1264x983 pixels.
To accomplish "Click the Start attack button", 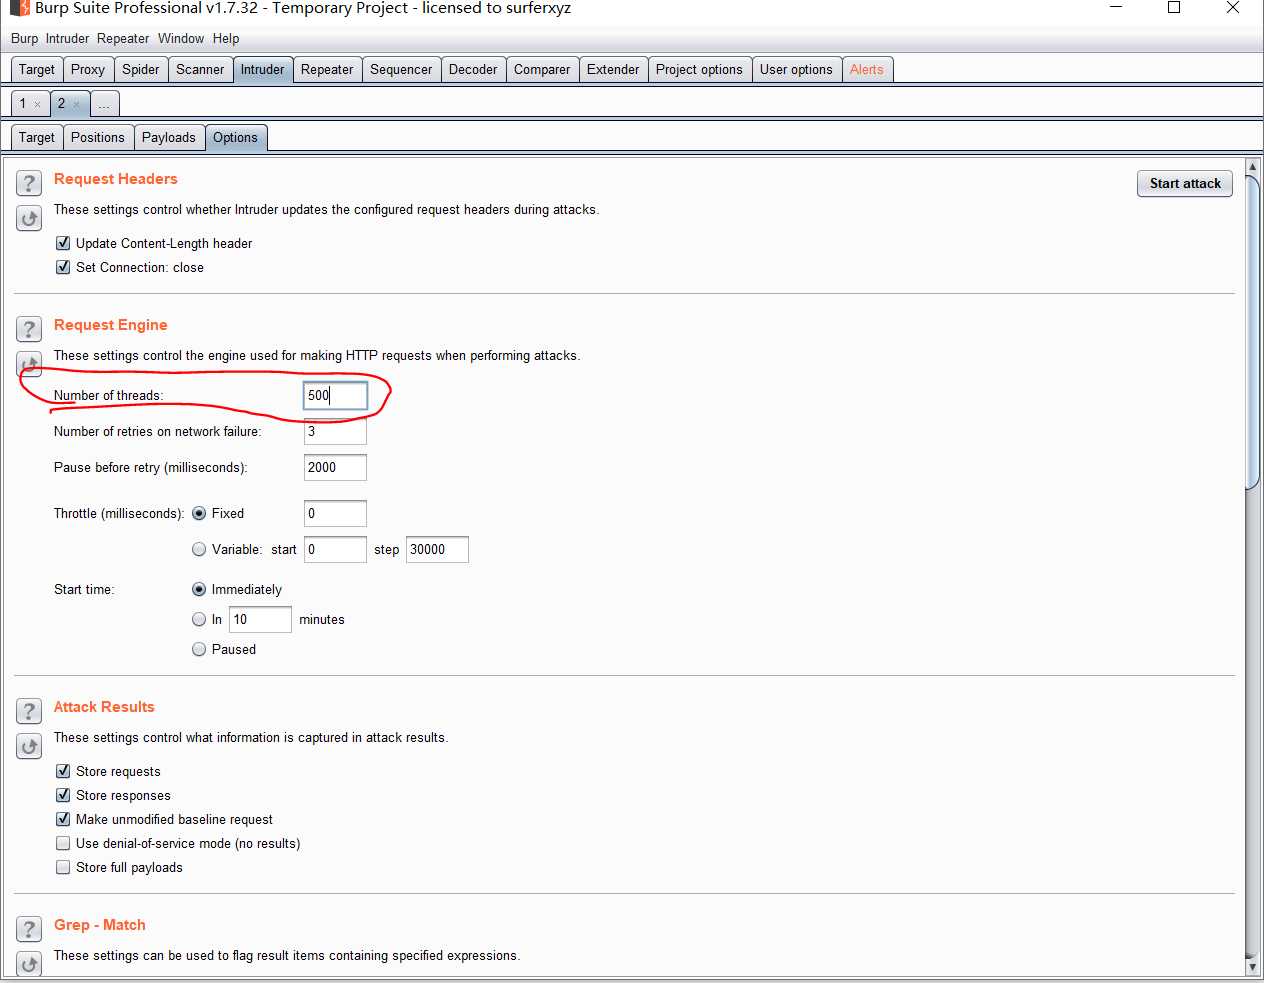I will [x=1185, y=183].
